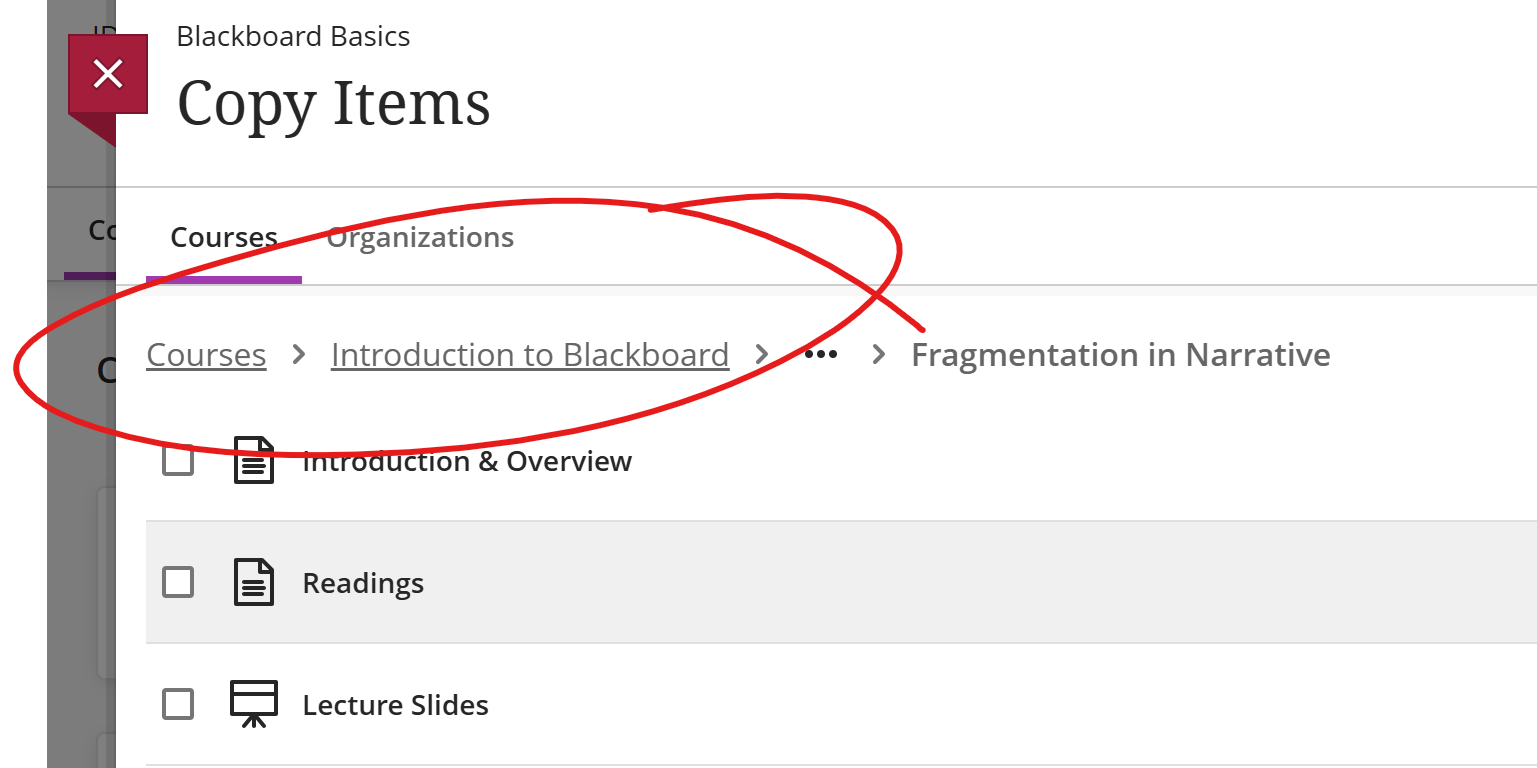This screenshot has width=1537, height=768.
Task: Select the Courses tab
Action: click(x=224, y=238)
